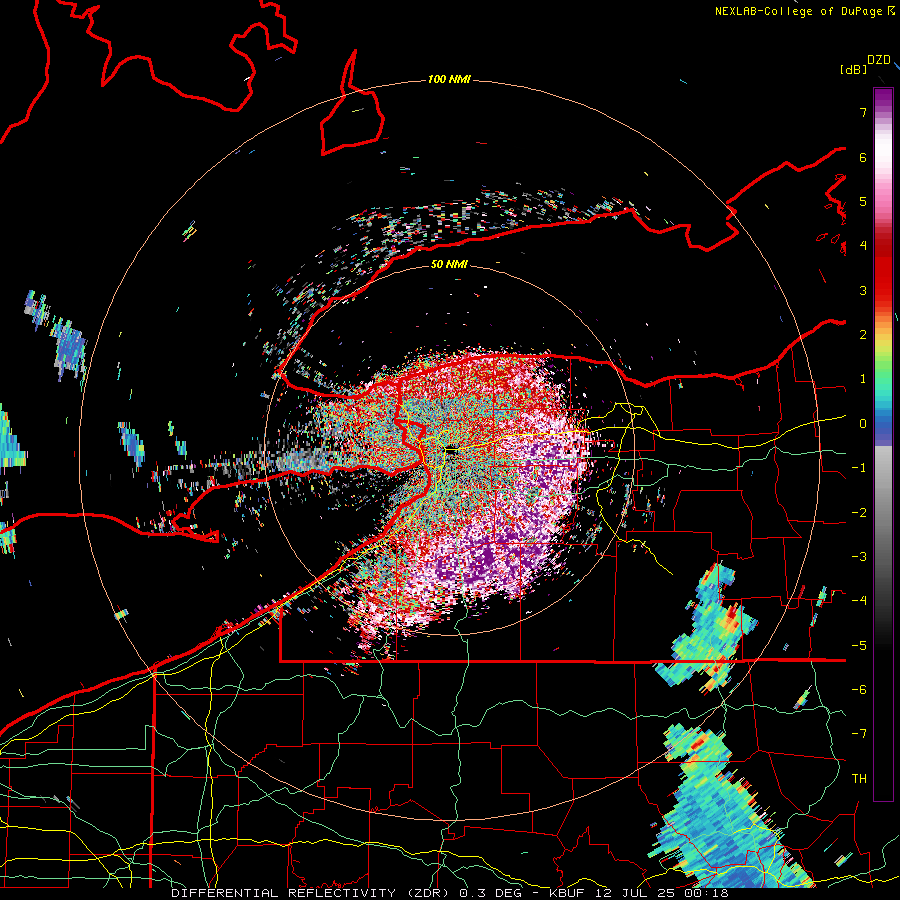The image size is (900, 900).
Task: Click the -4 value on color scale
Action: pyautogui.click(x=859, y=601)
